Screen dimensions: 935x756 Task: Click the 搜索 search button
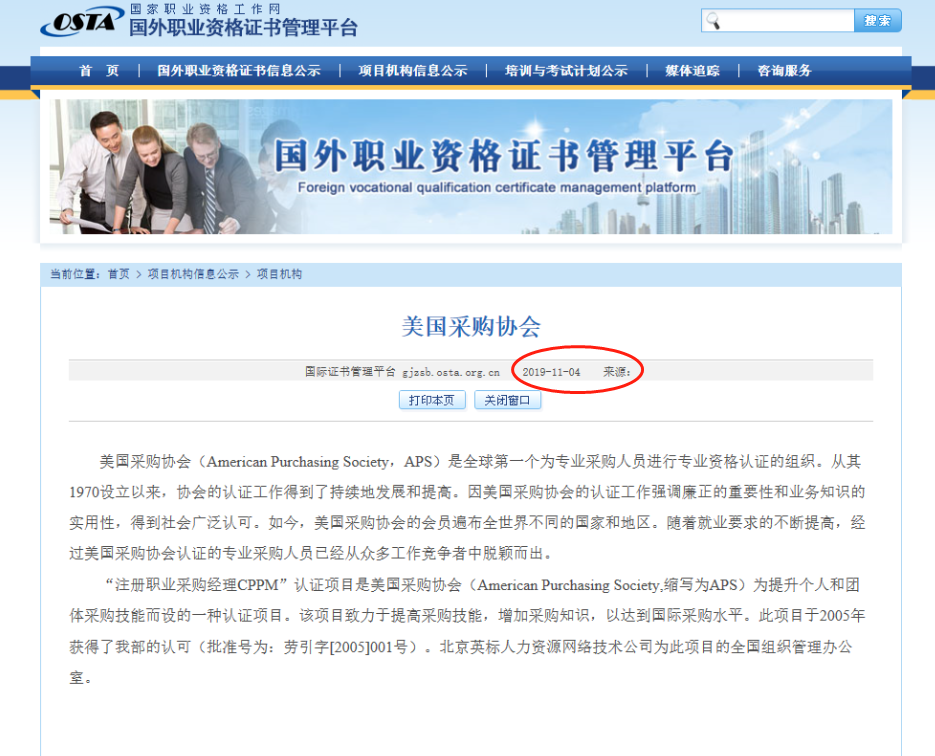click(877, 21)
